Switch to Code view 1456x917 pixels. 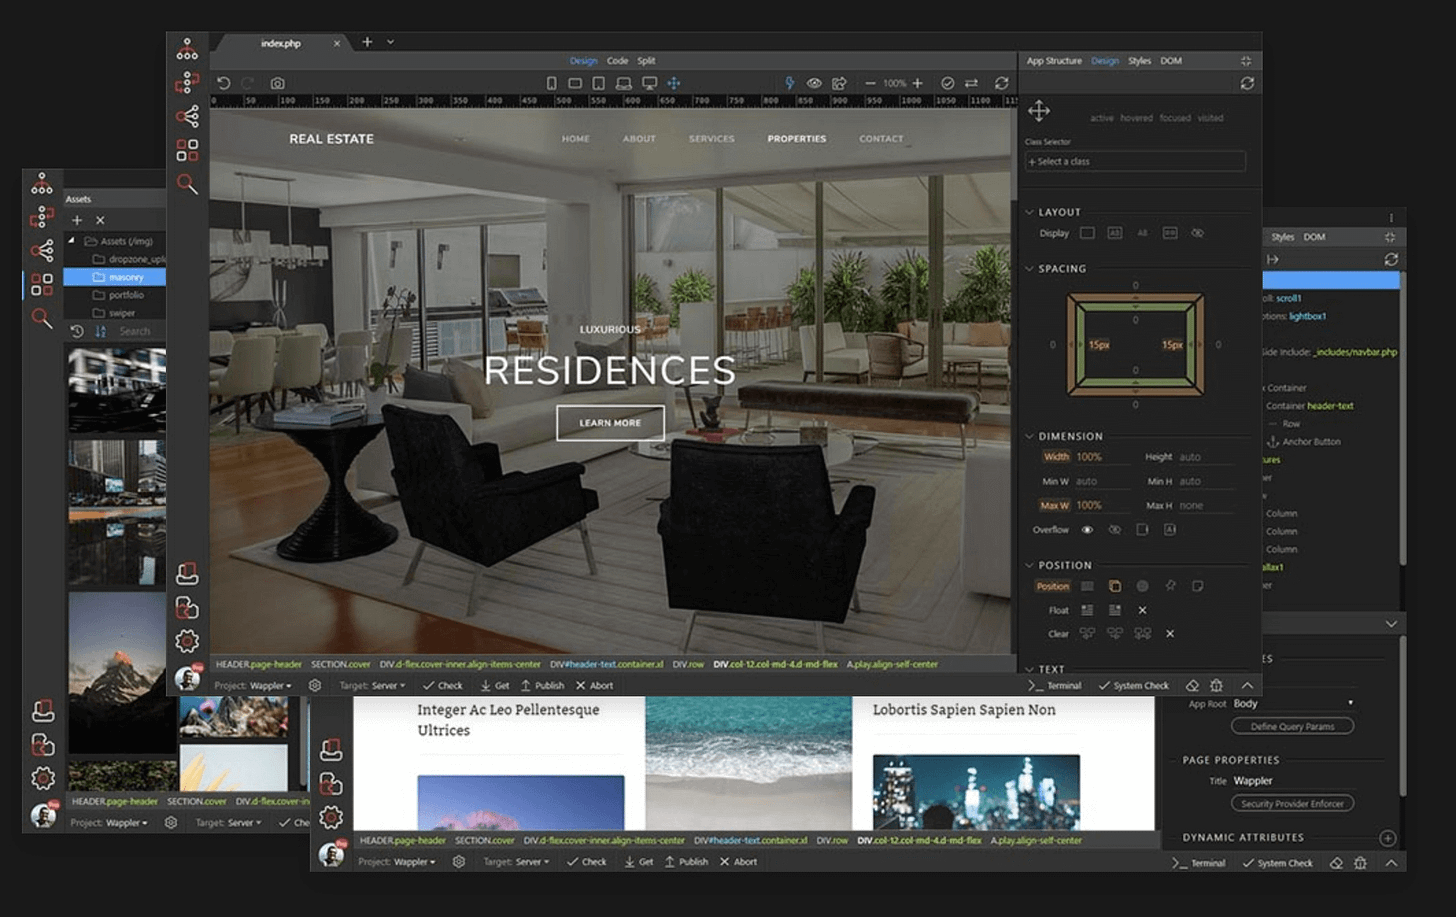[x=617, y=61]
